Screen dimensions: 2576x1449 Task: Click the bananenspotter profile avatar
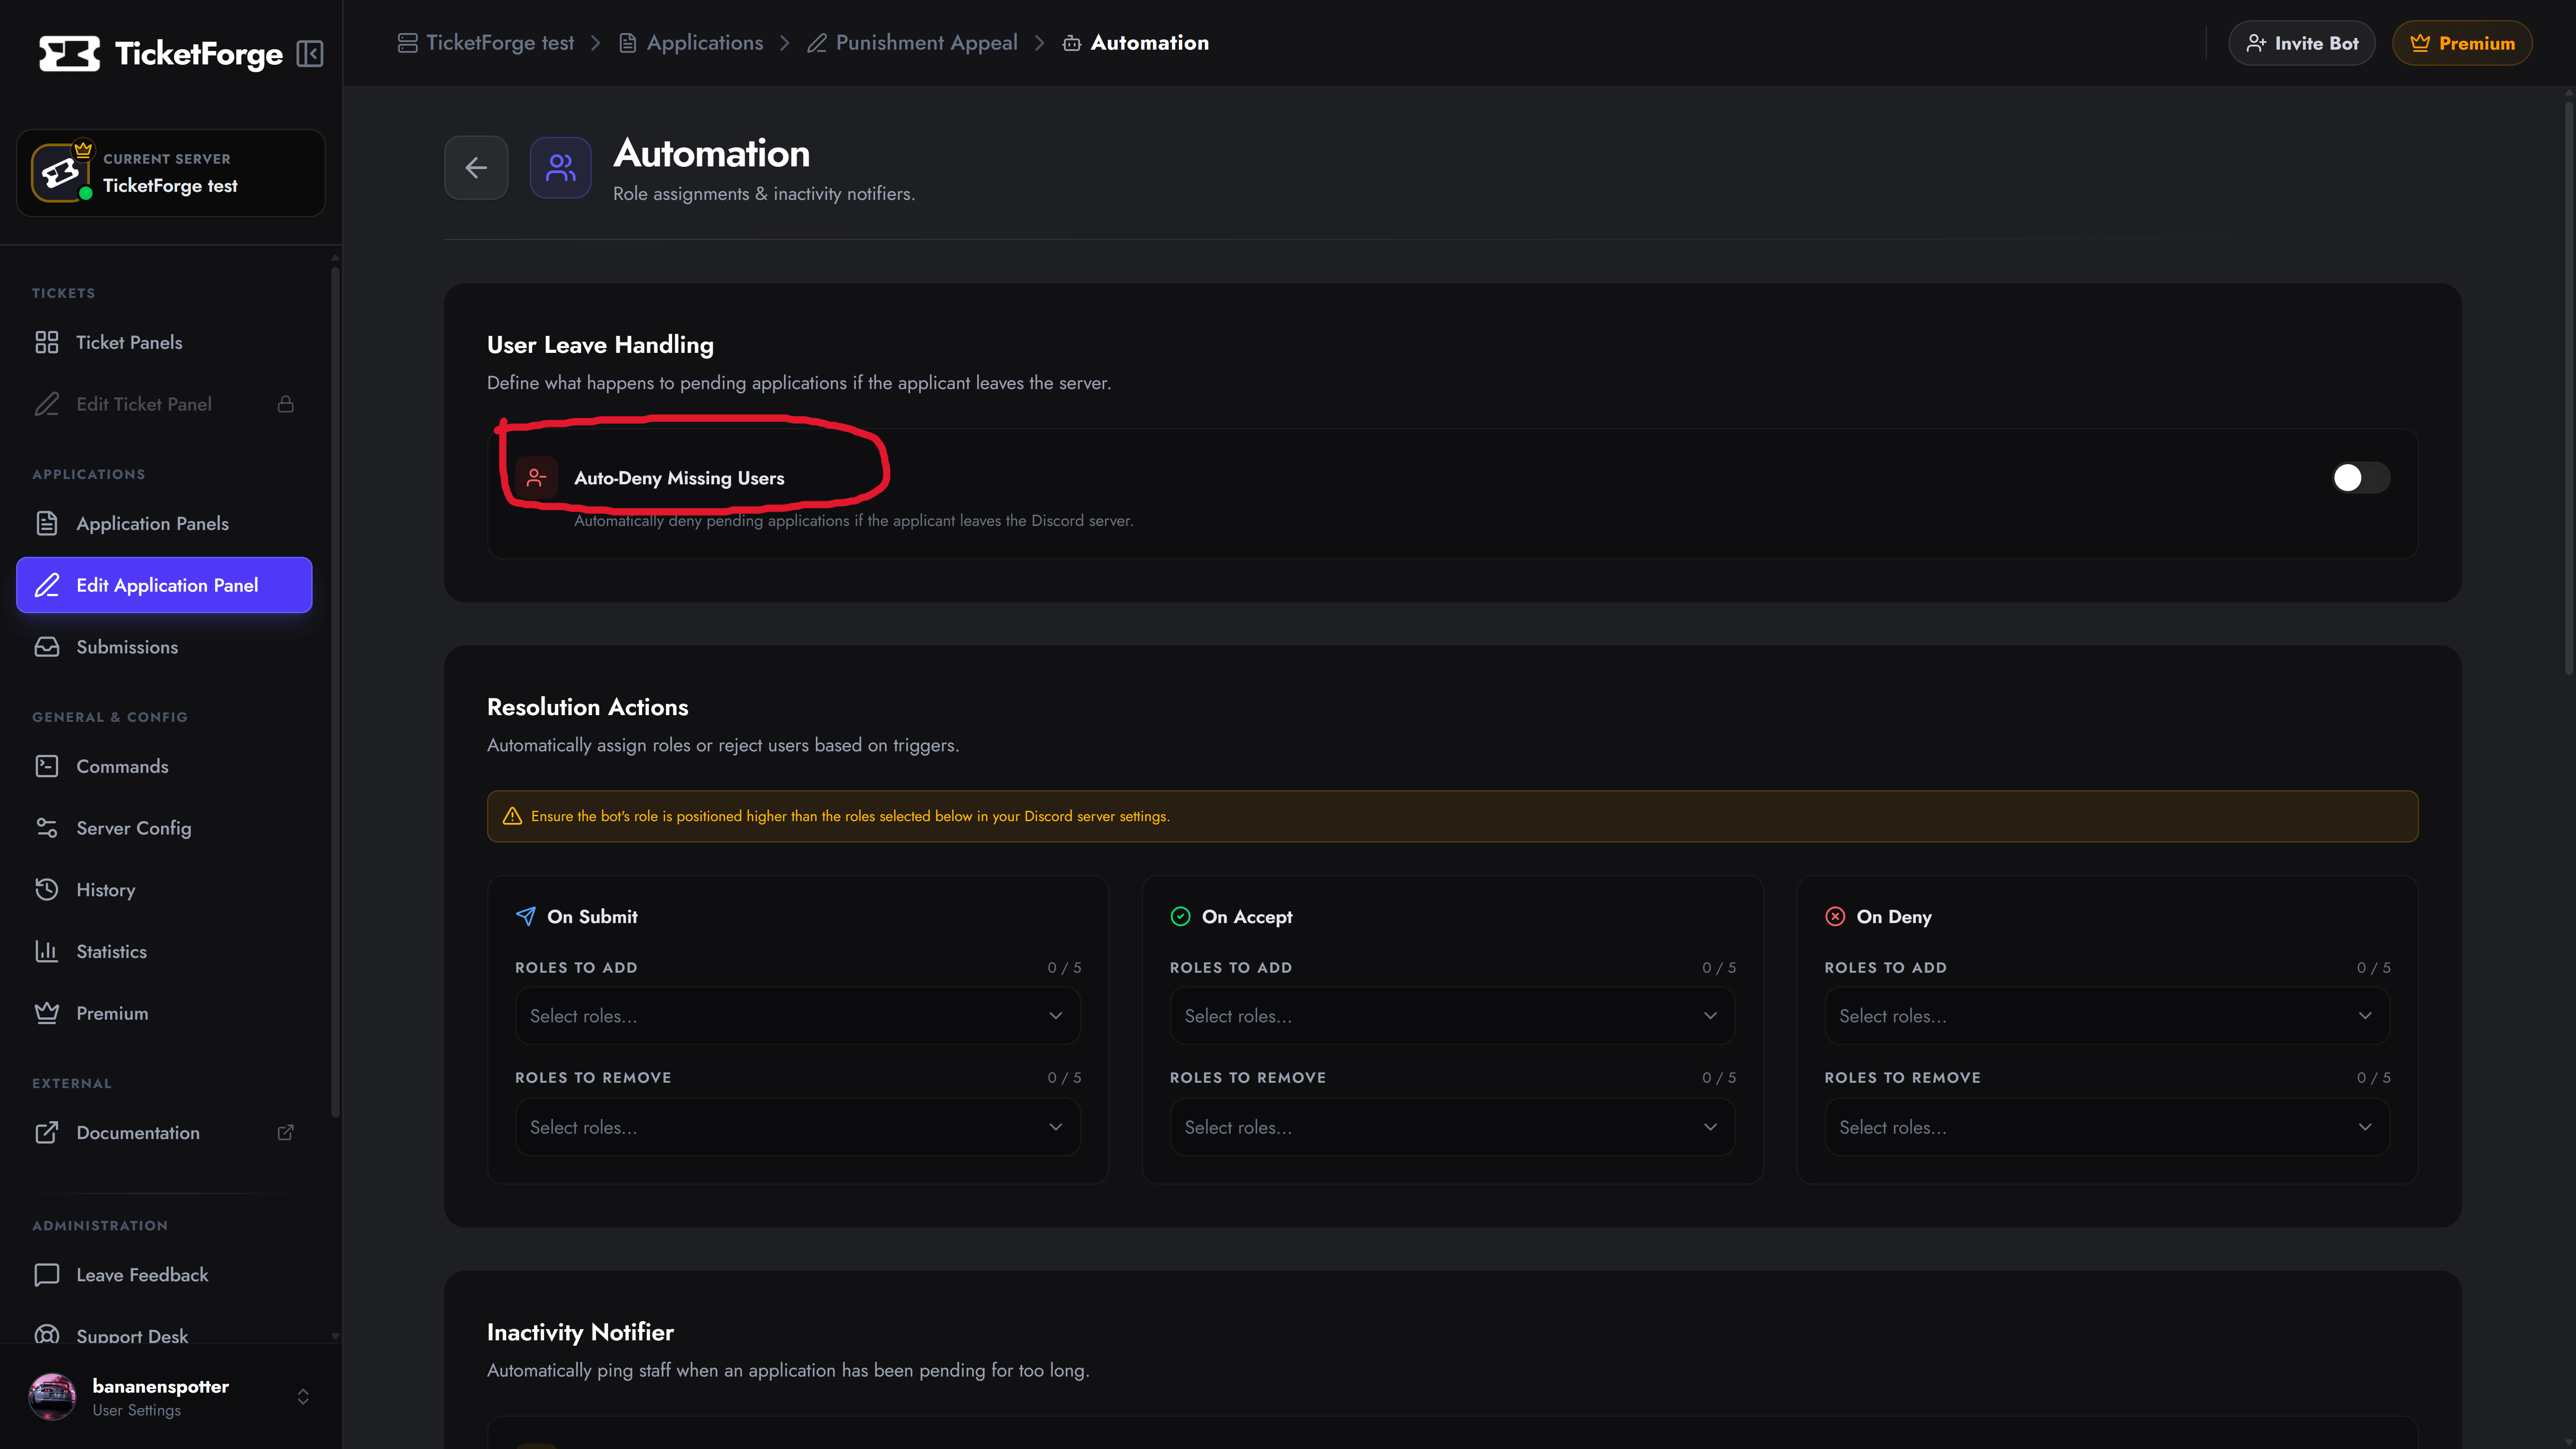52,1397
